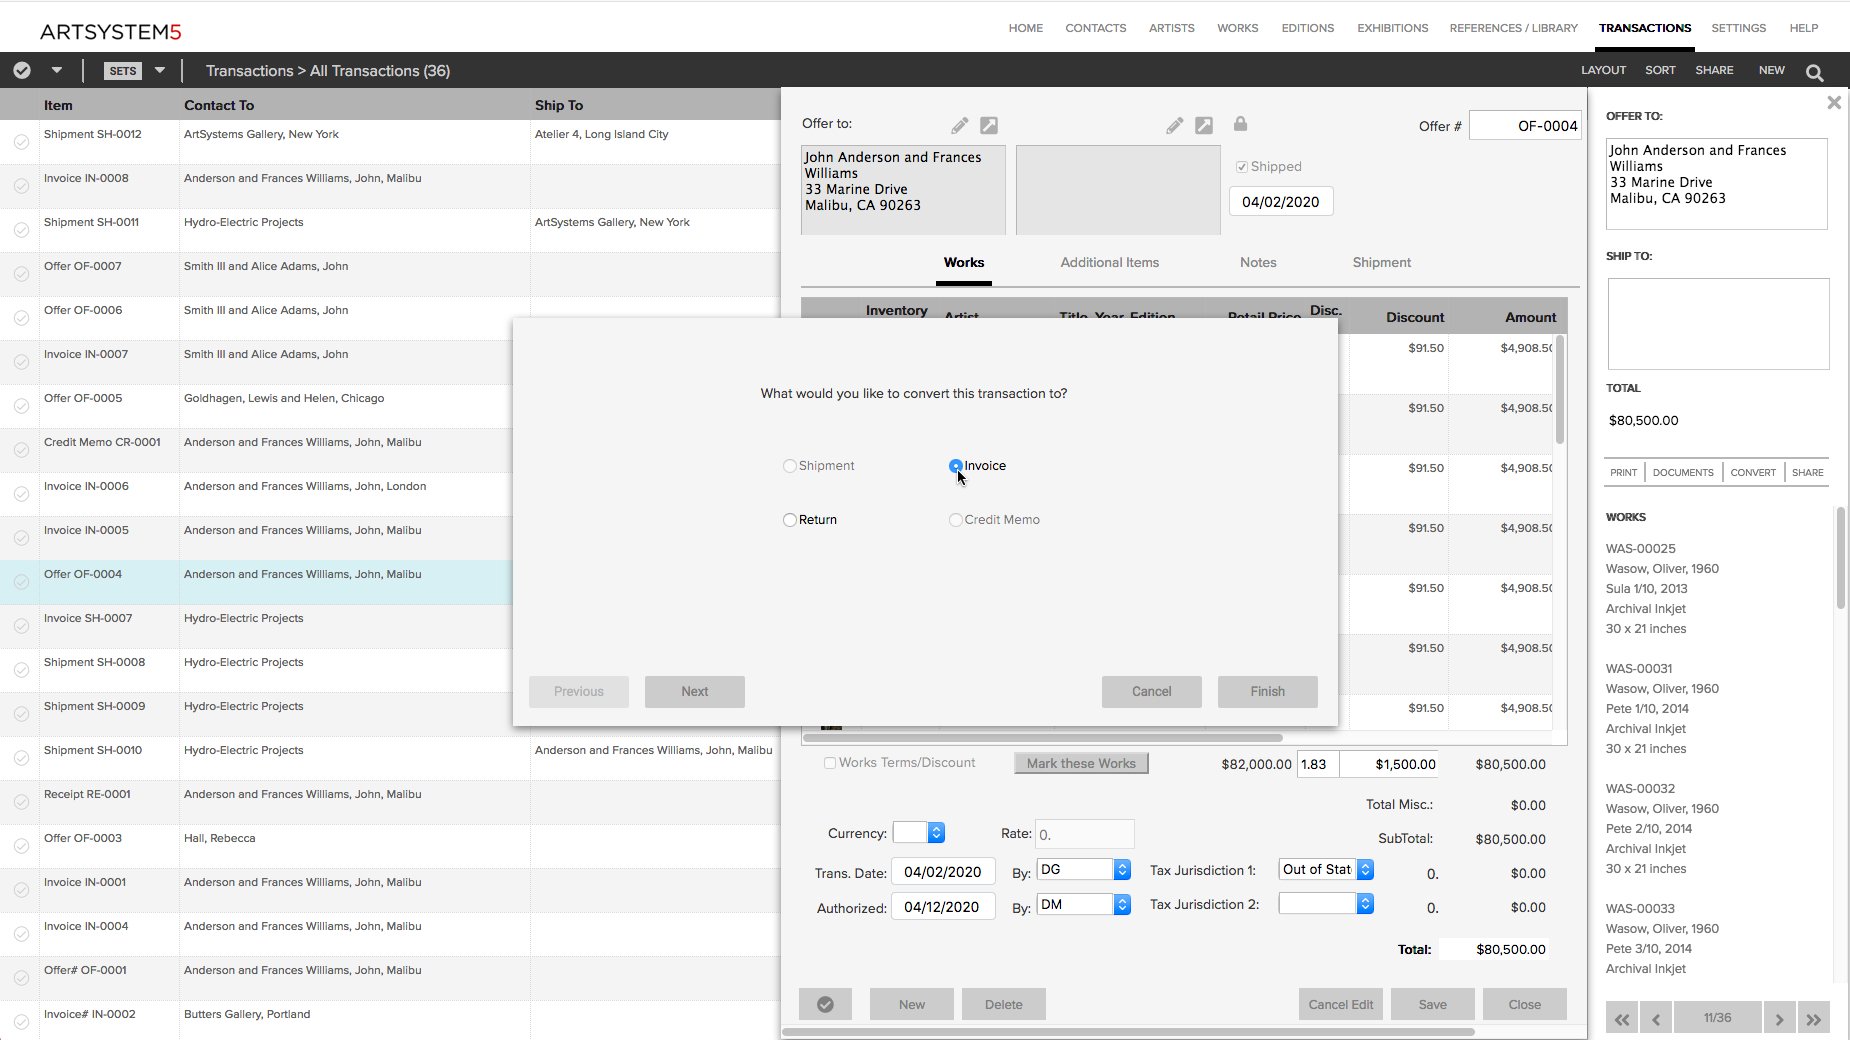Close the side panel with the X icon
The height and width of the screenshot is (1040, 1850).
coord(1834,102)
